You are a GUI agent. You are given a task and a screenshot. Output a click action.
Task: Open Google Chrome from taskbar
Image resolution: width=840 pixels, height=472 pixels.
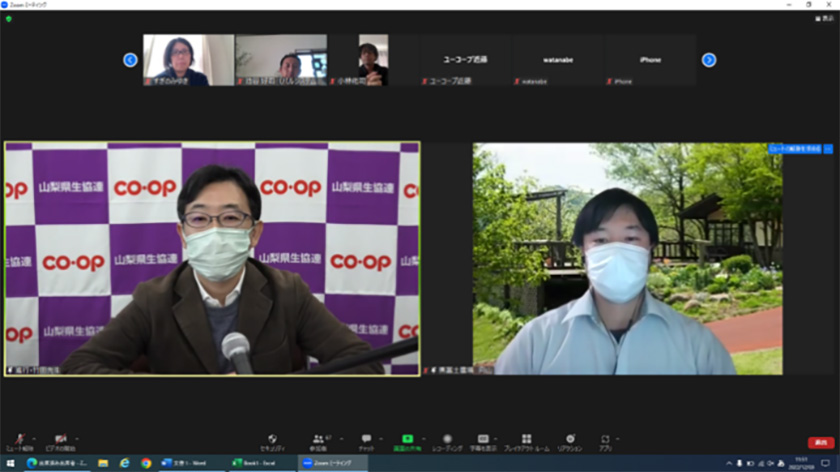point(146,463)
